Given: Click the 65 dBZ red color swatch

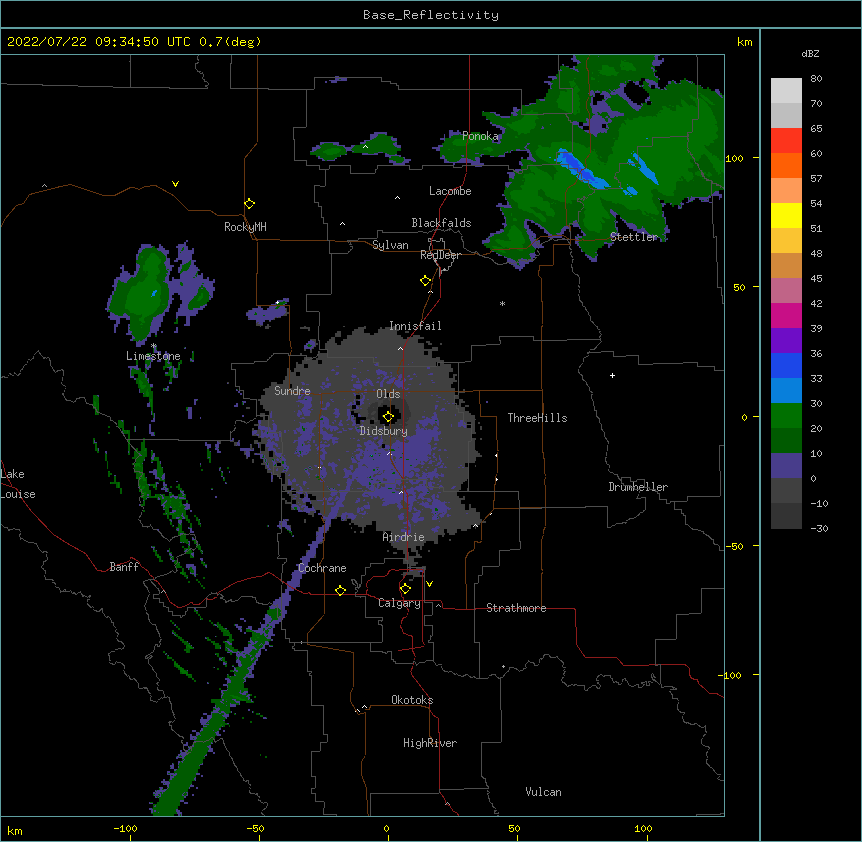Looking at the screenshot, I should tap(786, 141).
